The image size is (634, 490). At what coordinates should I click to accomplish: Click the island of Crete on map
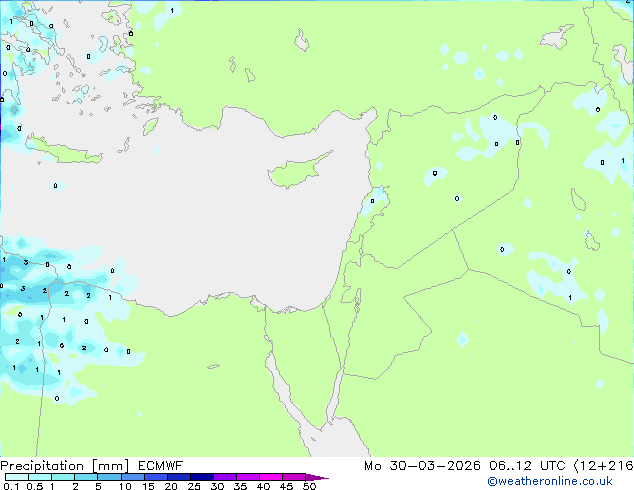click(x=63, y=150)
